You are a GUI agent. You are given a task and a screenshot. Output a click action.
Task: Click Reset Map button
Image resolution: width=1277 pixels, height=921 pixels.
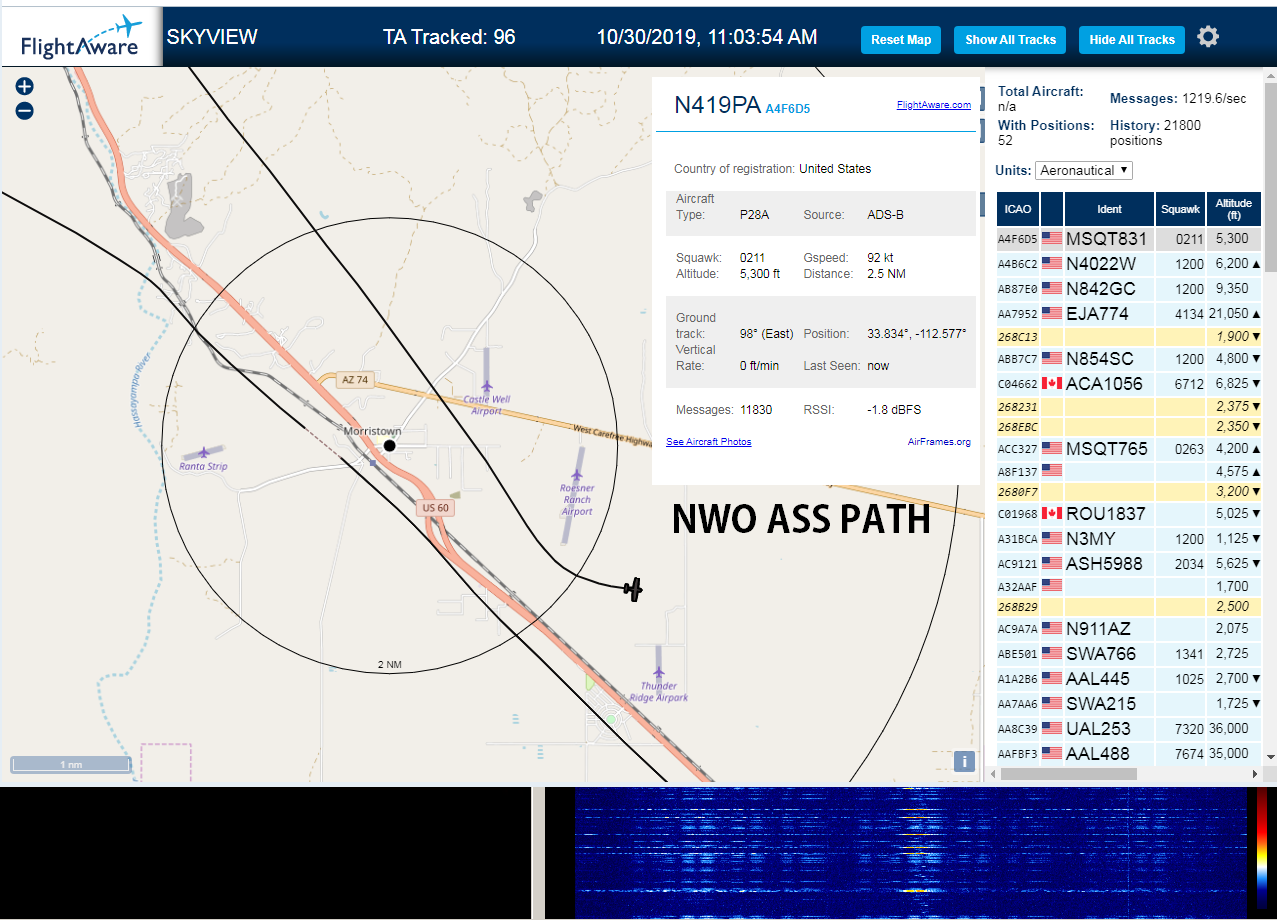click(901, 40)
